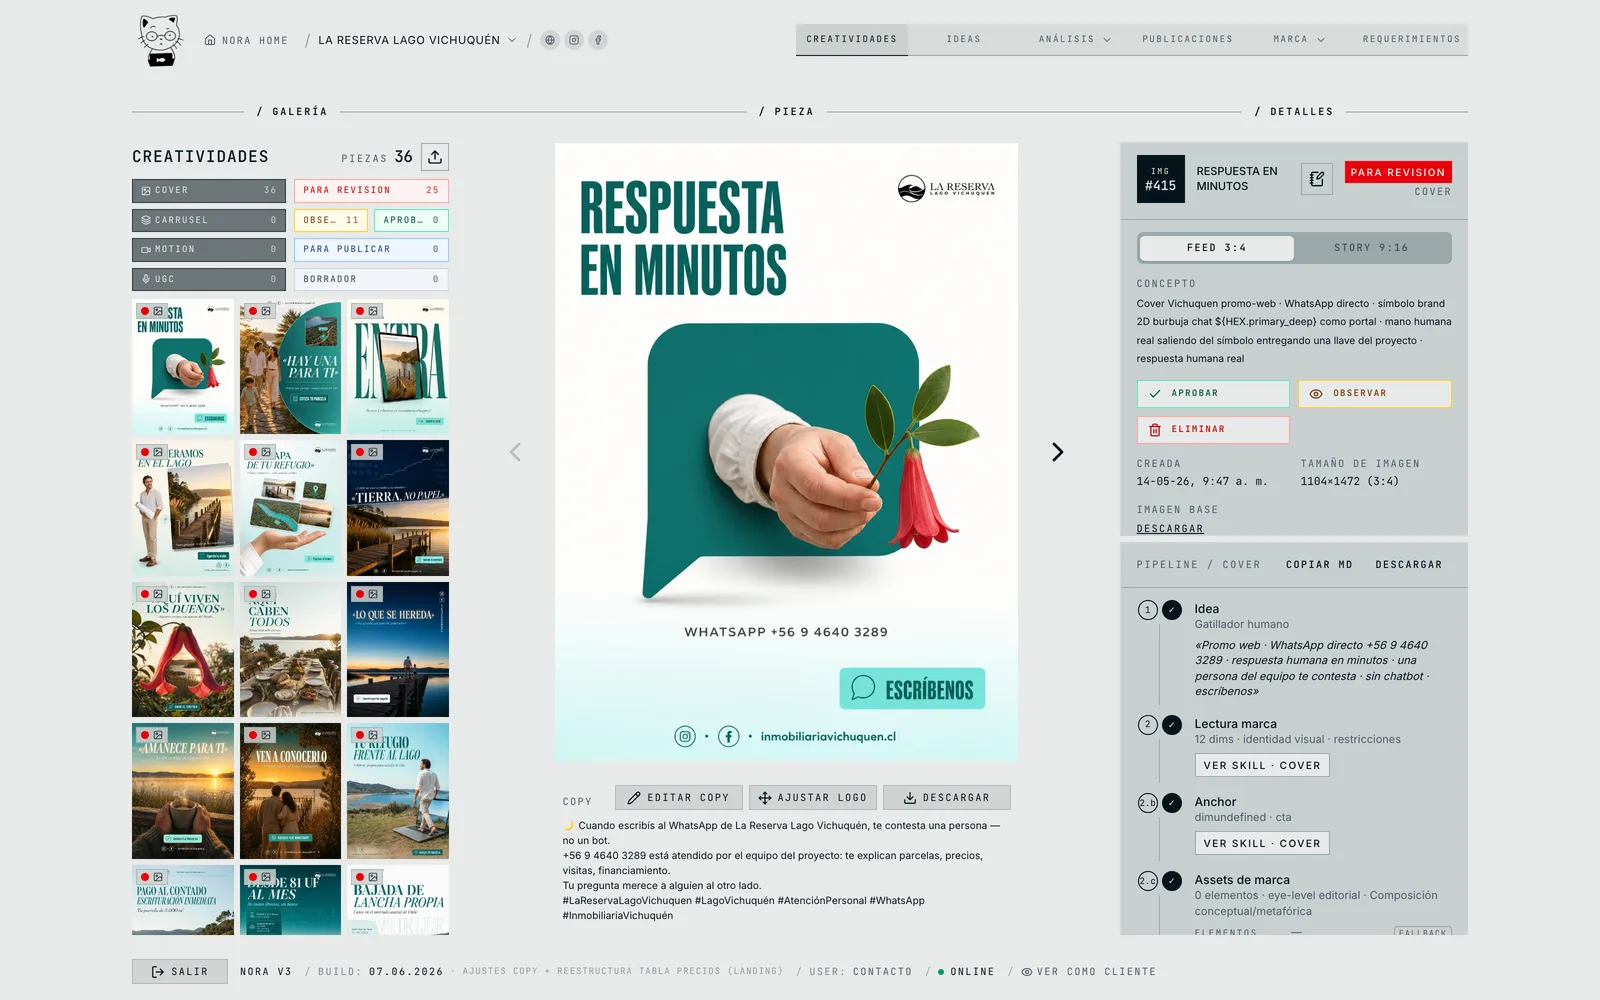Filter by Borrador status

click(x=371, y=279)
